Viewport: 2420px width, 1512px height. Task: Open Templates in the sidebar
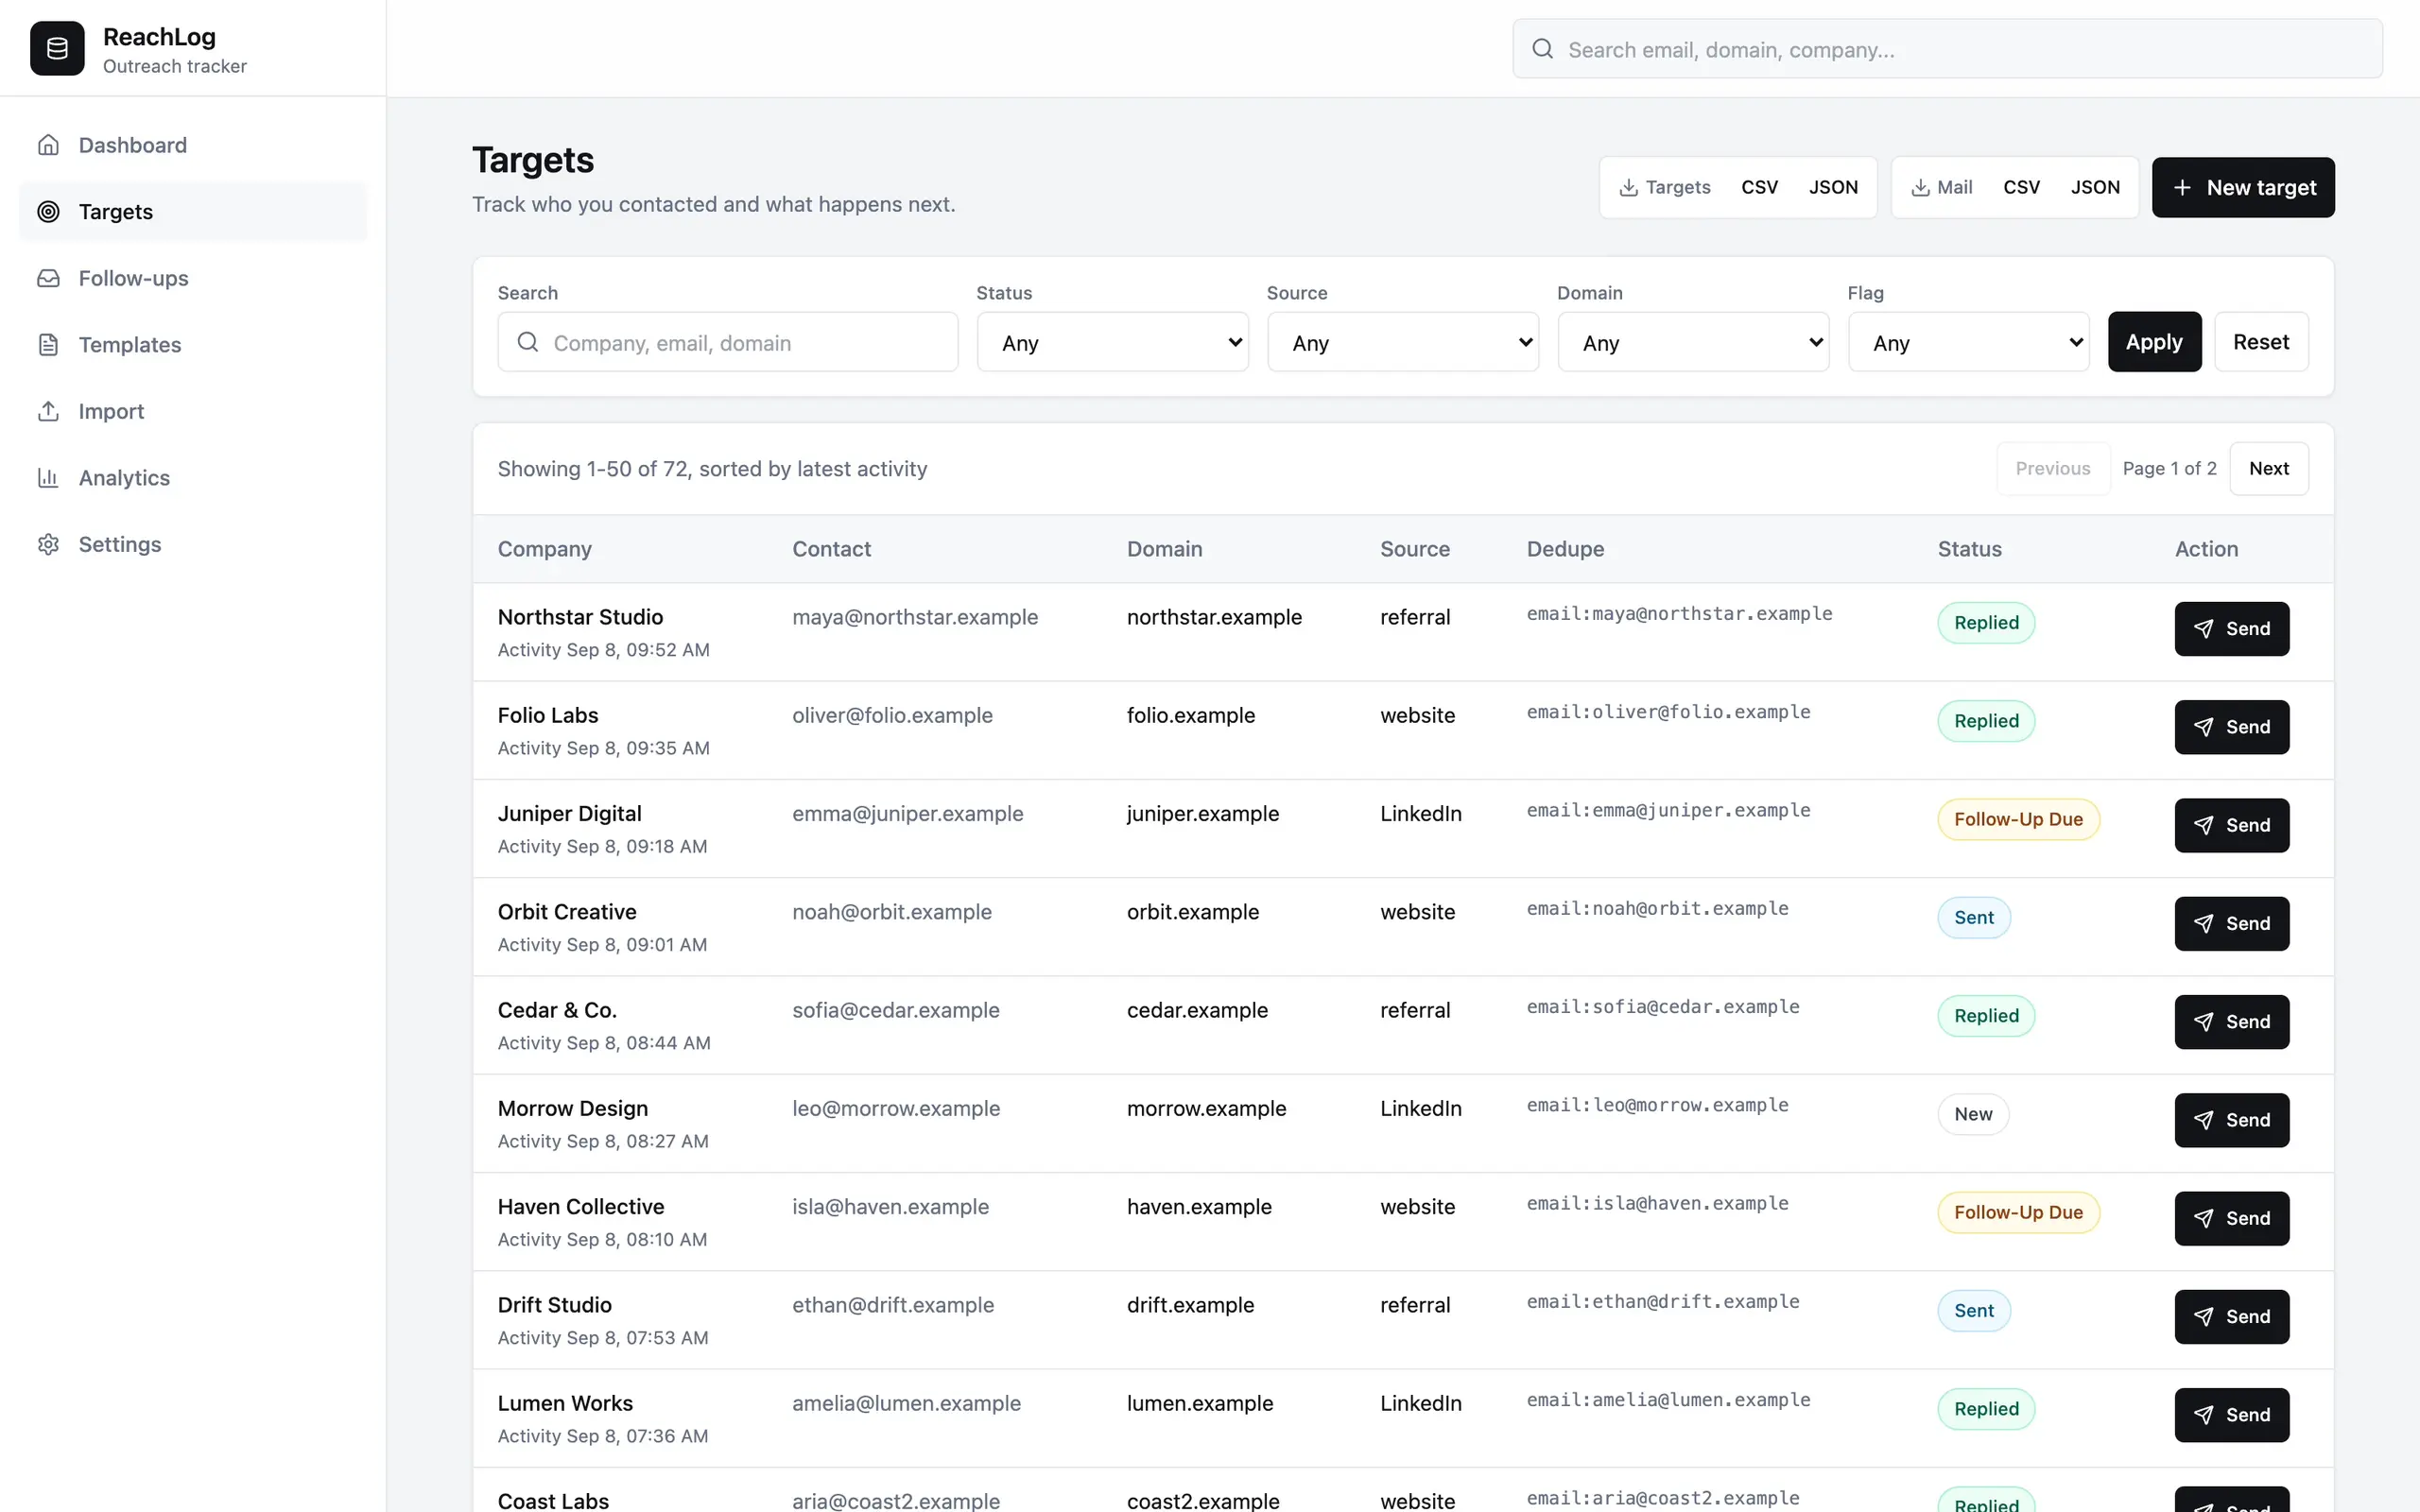point(193,345)
